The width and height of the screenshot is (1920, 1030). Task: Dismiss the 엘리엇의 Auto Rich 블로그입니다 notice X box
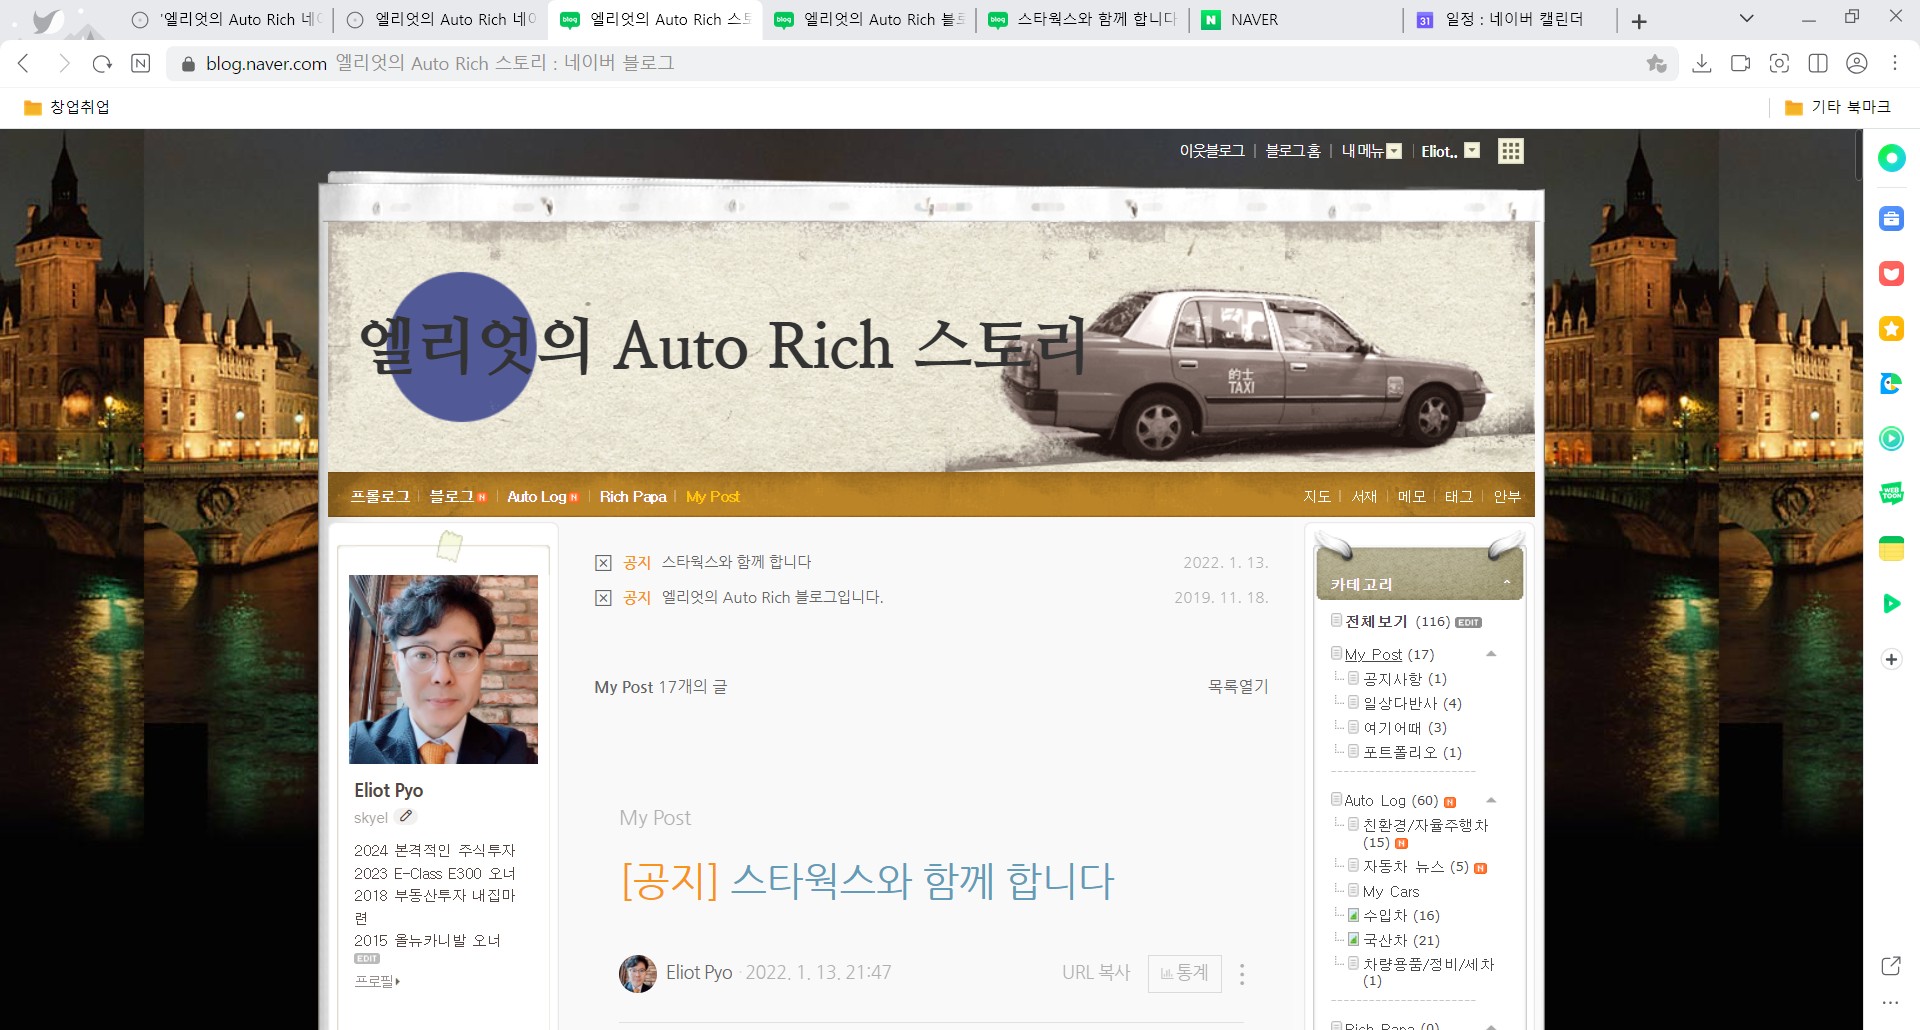pos(603,598)
